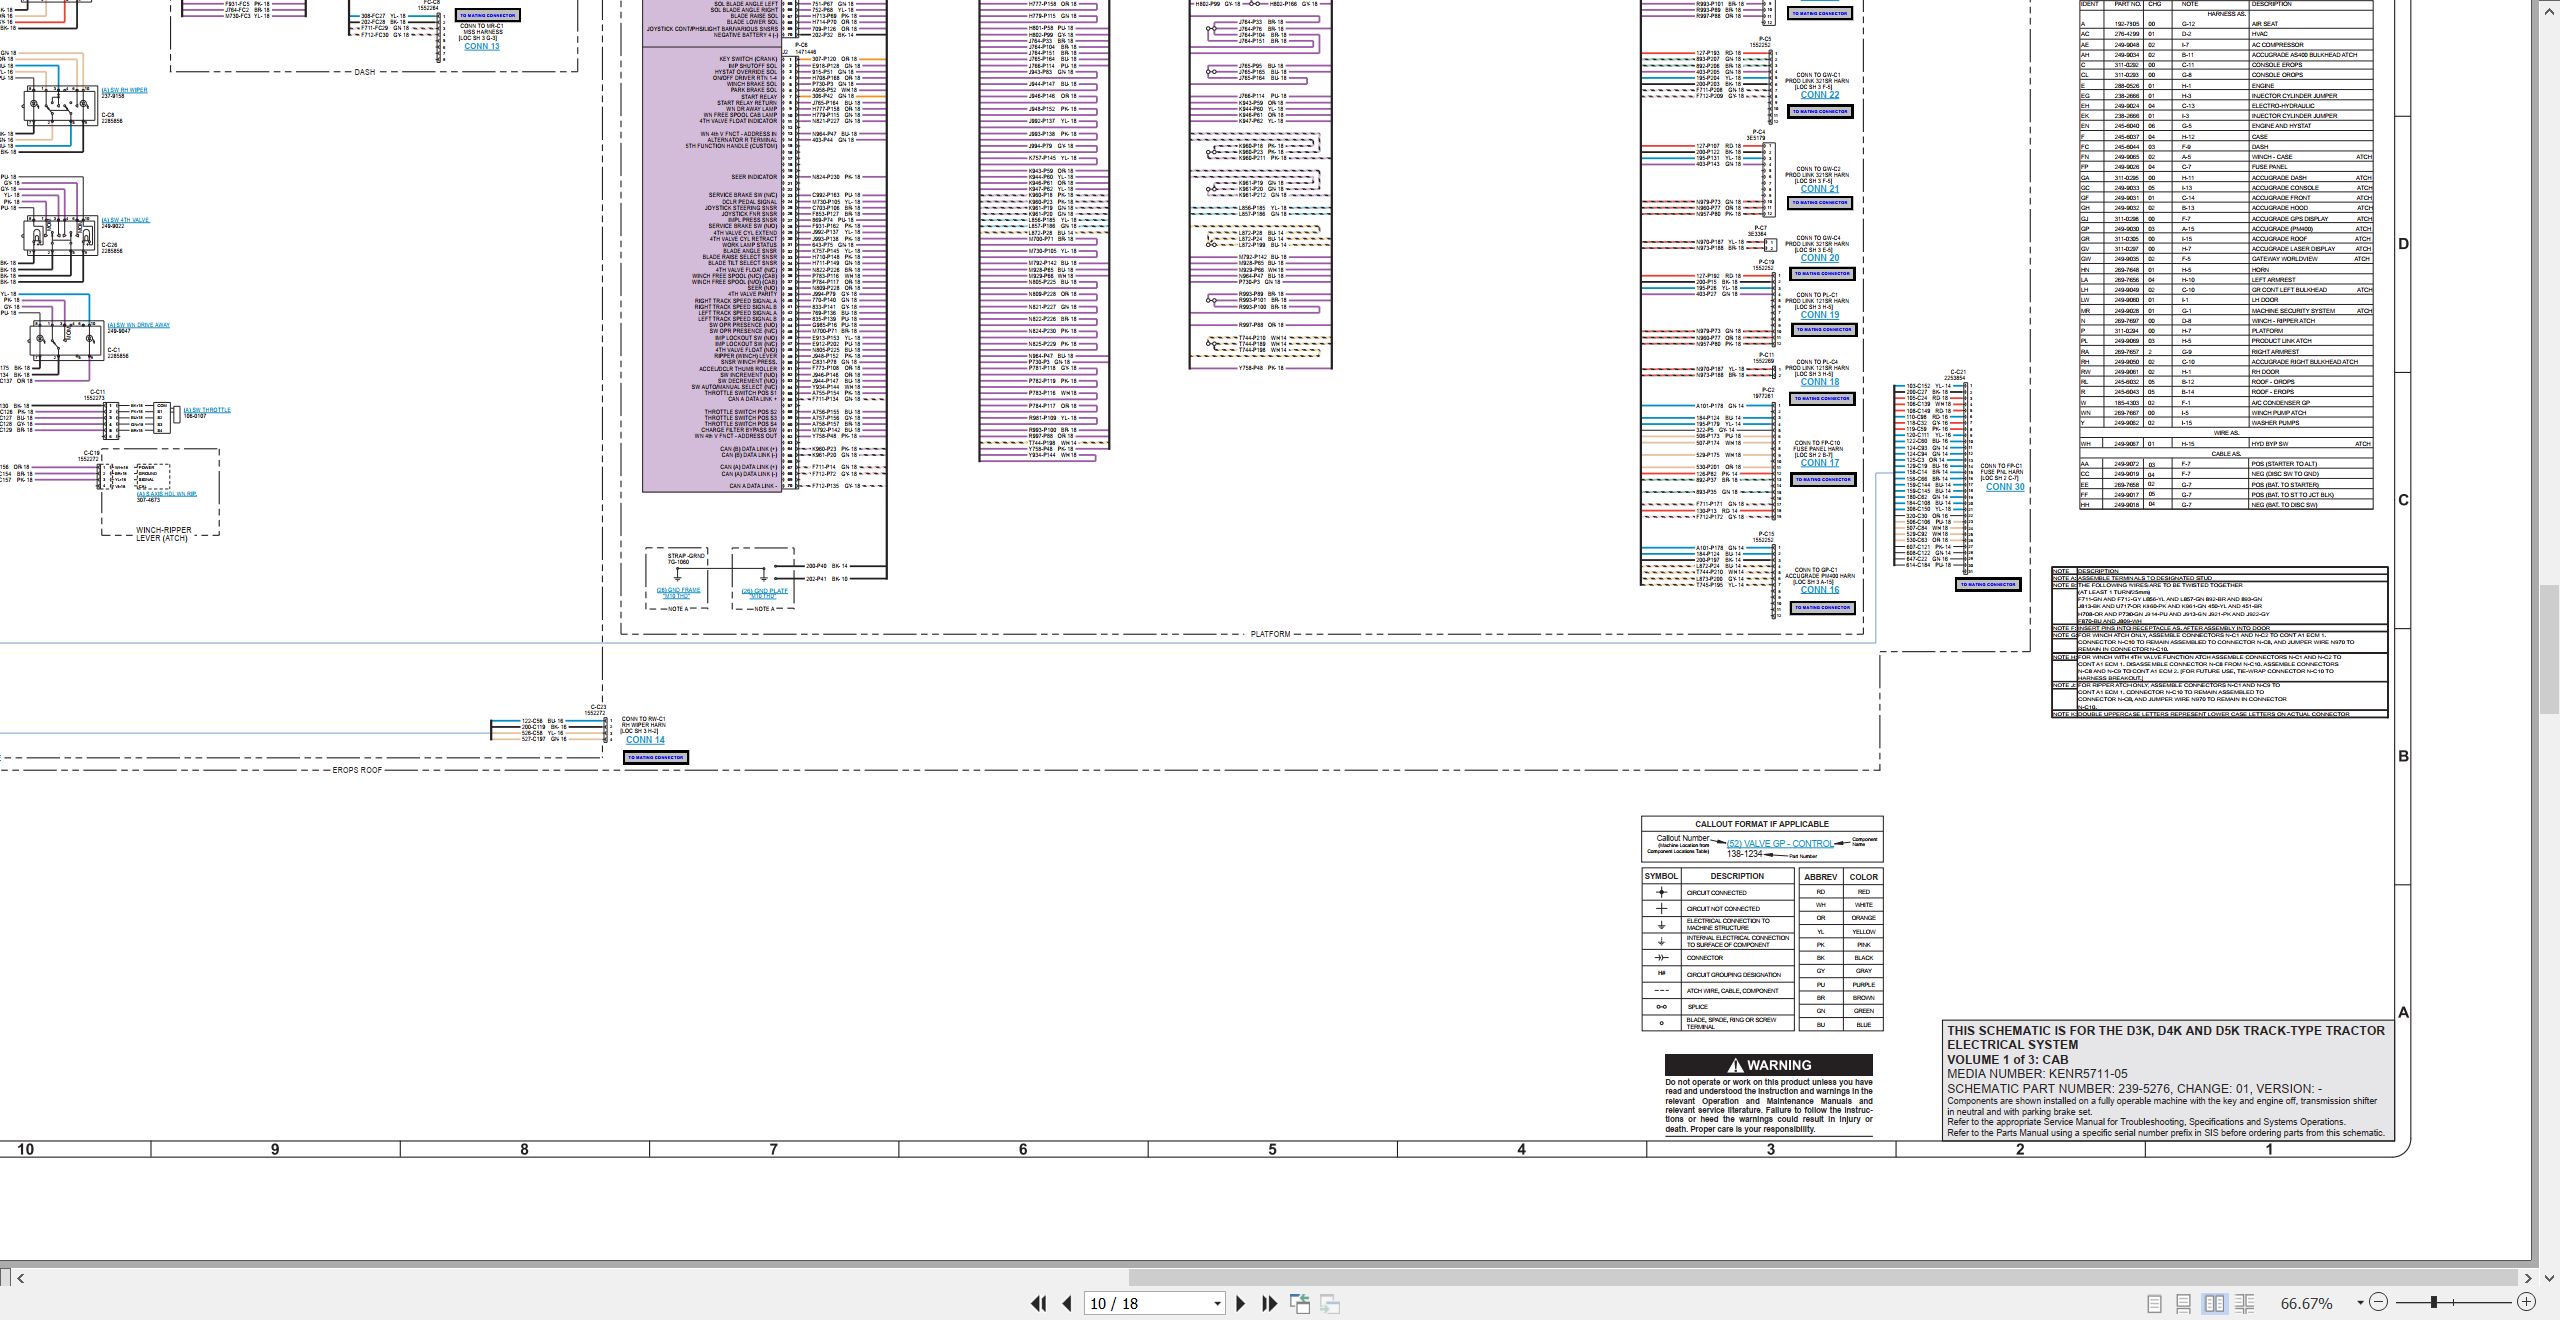Click To Mating Connector under CONN 20
Viewport: 2560px width, 1320px height.
(1823, 274)
